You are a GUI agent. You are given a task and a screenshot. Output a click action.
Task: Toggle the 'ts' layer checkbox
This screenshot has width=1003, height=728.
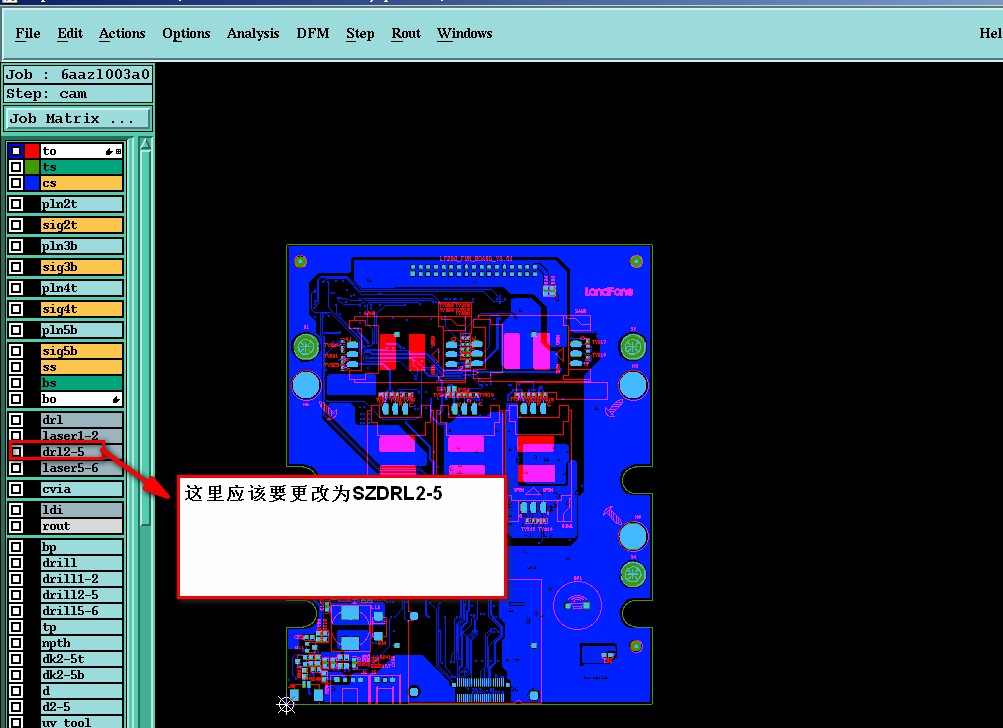click(16, 167)
